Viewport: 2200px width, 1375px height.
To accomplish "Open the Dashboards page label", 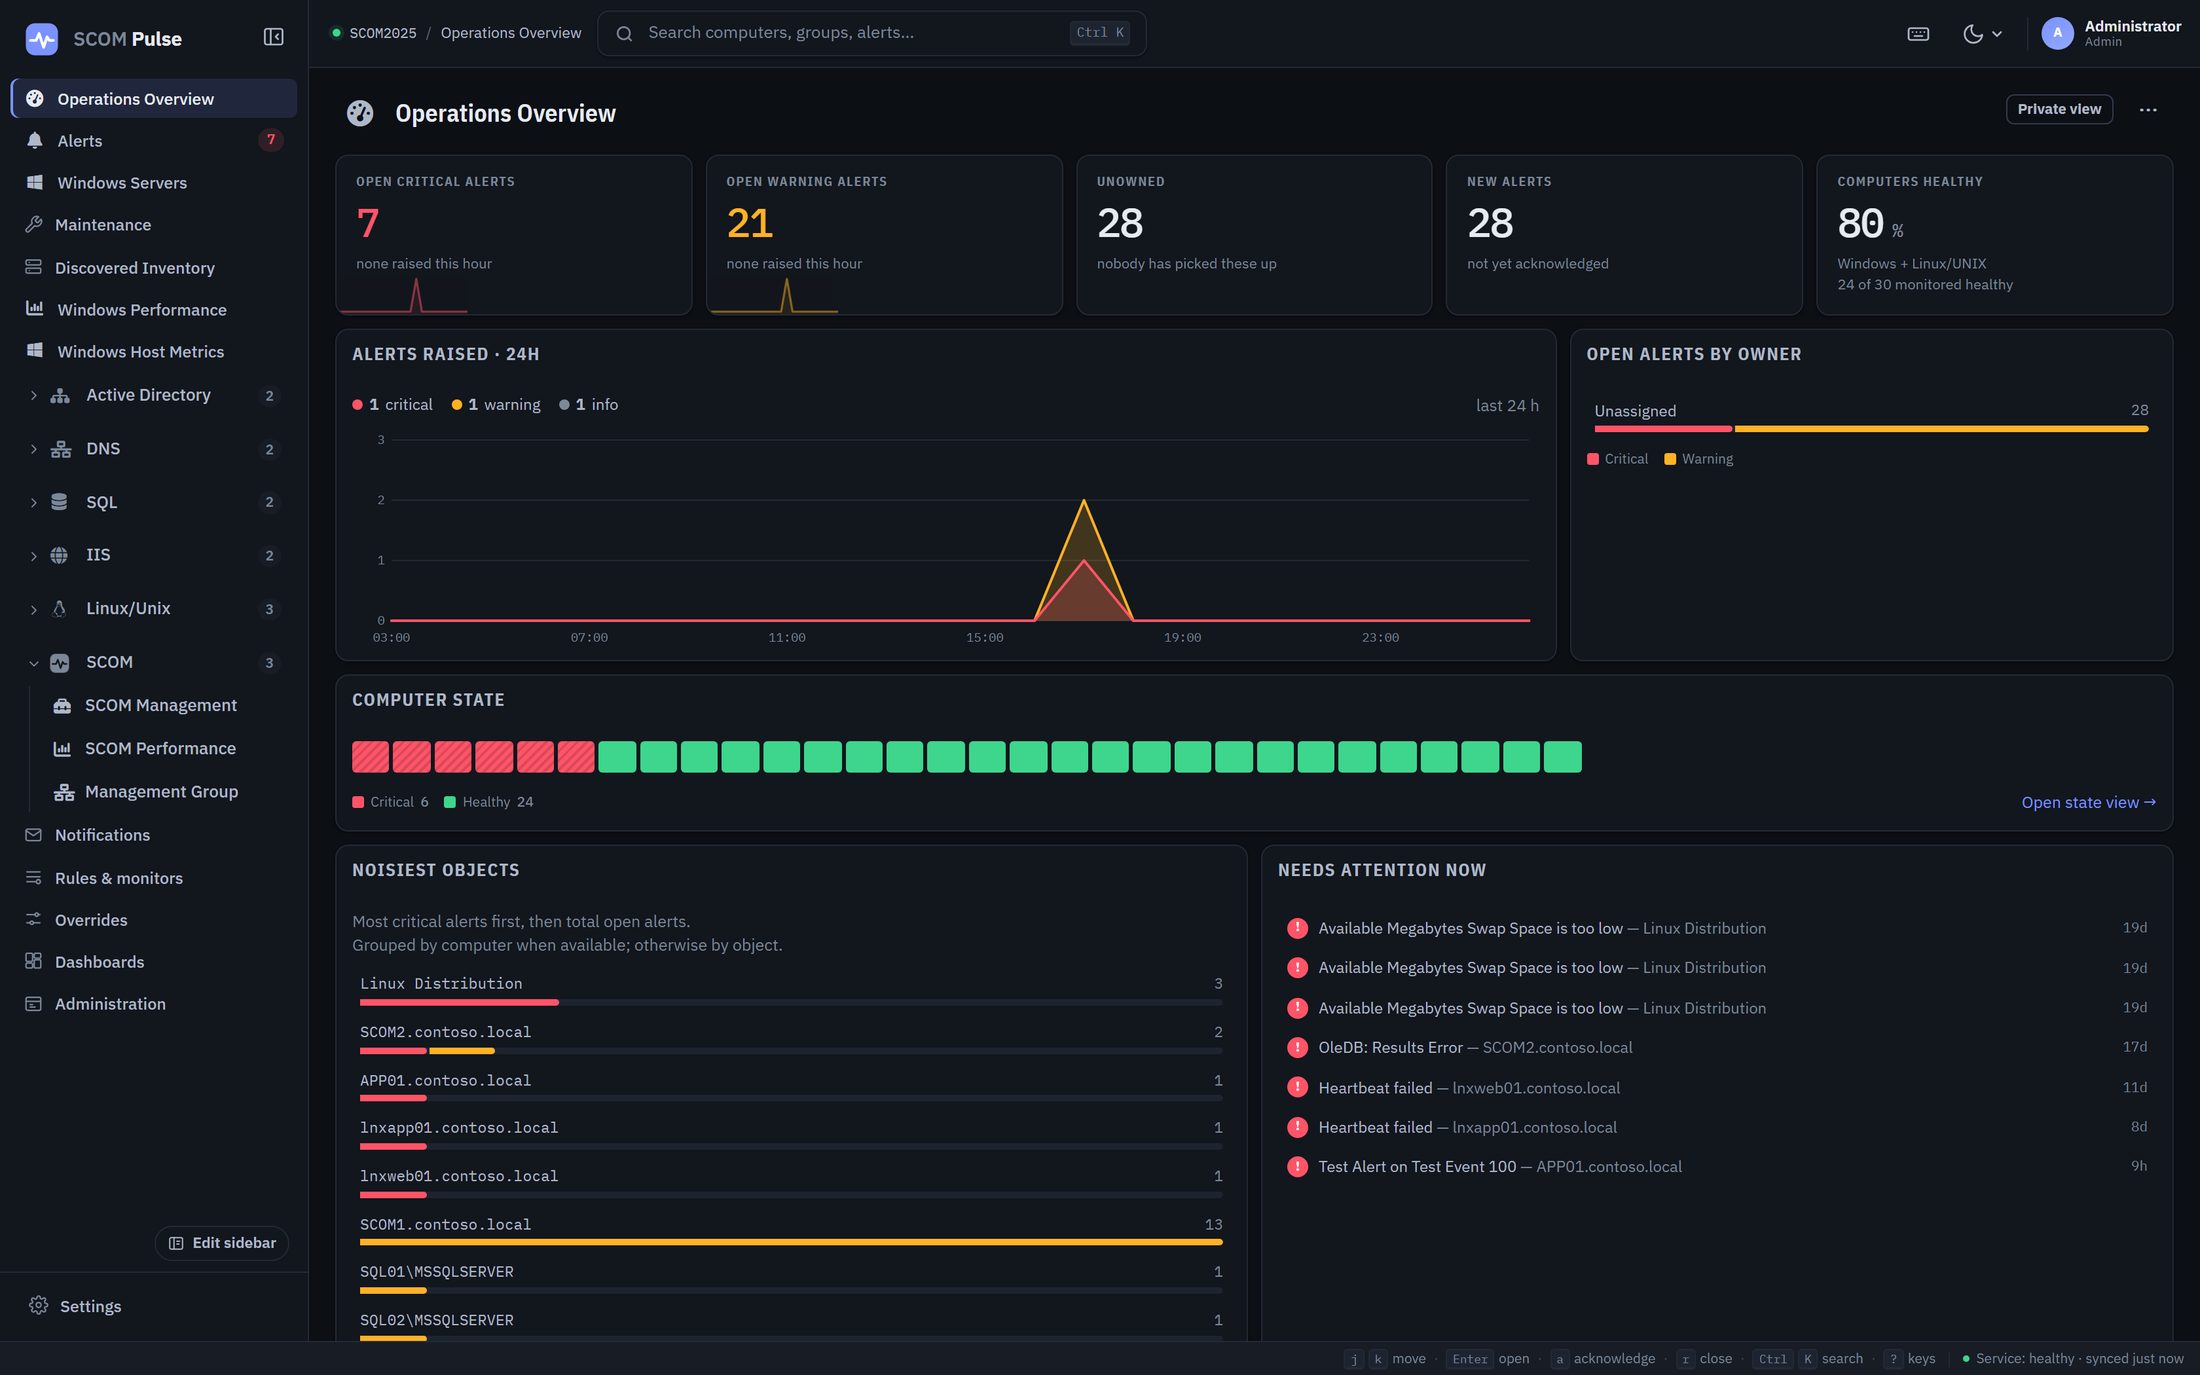I will click(x=99, y=962).
